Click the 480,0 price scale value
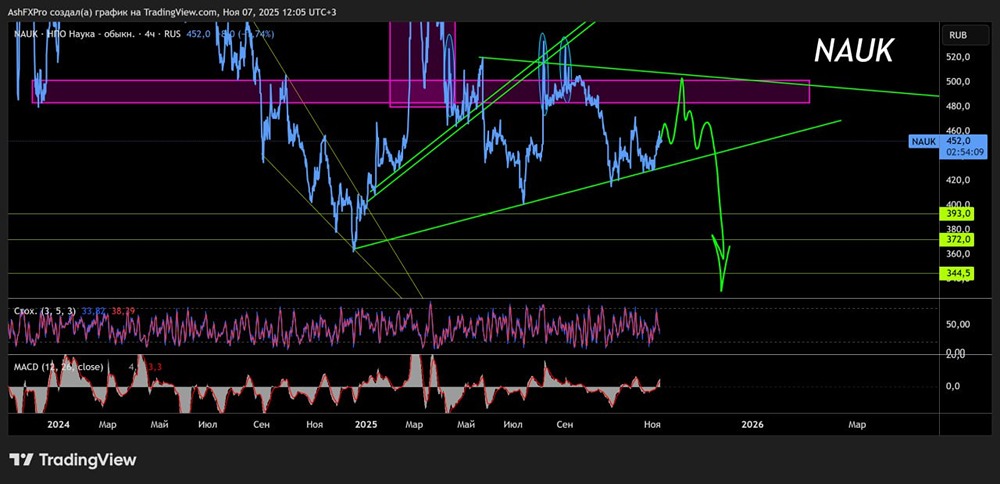Viewport: 1000px width, 484px height. coord(959,106)
